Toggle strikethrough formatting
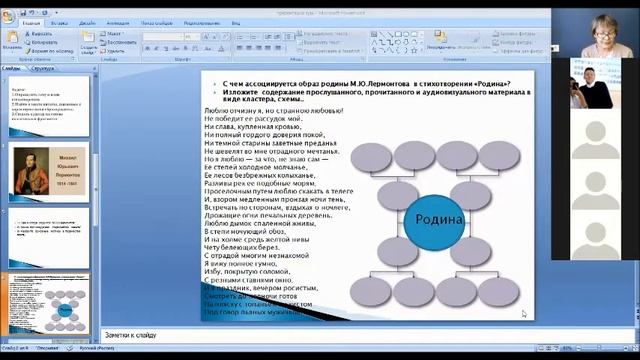 pos(176,49)
